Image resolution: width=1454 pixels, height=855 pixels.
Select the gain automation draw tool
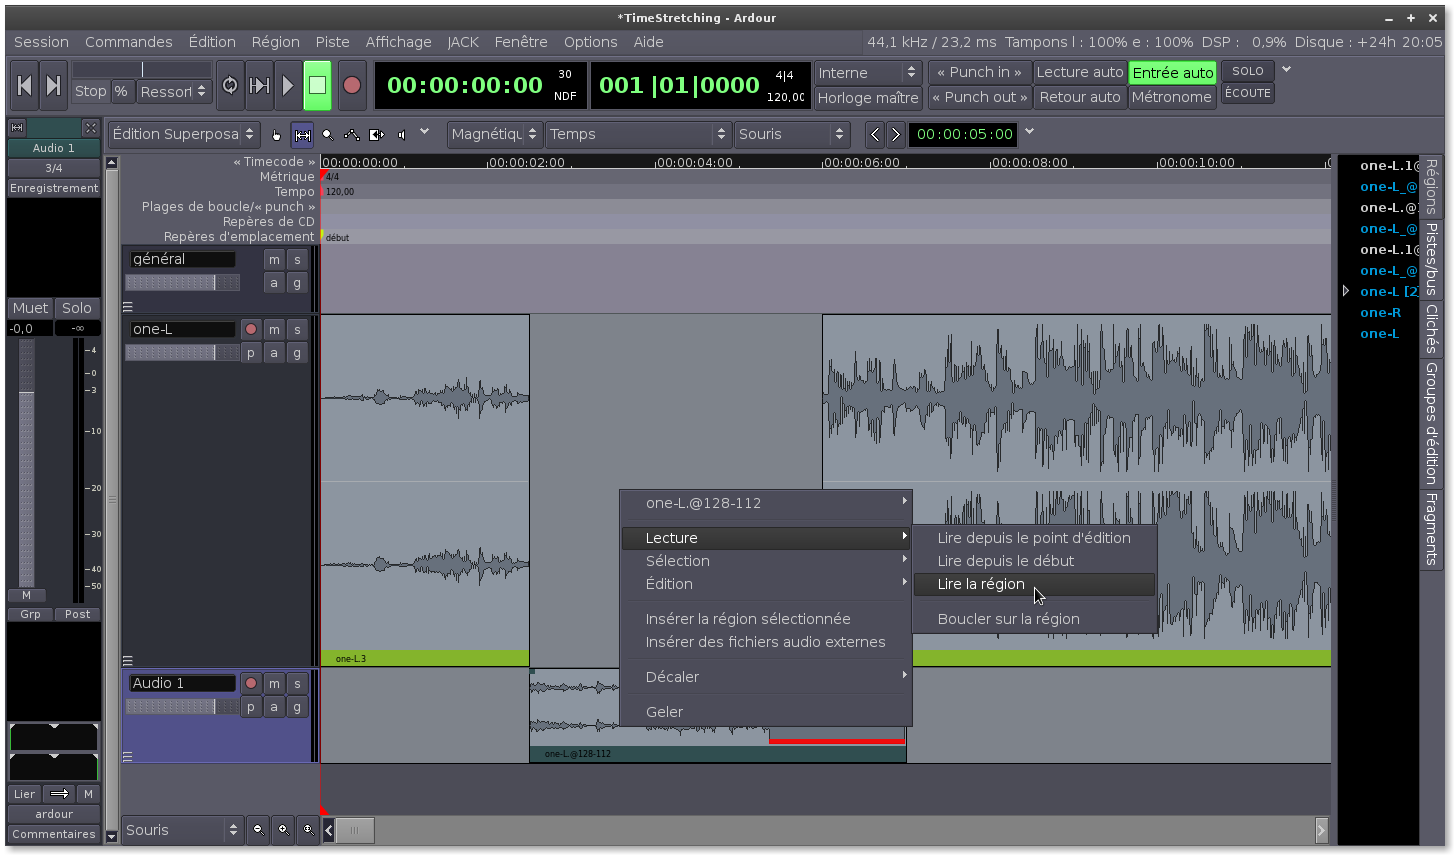pyautogui.click(x=352, y=134)
